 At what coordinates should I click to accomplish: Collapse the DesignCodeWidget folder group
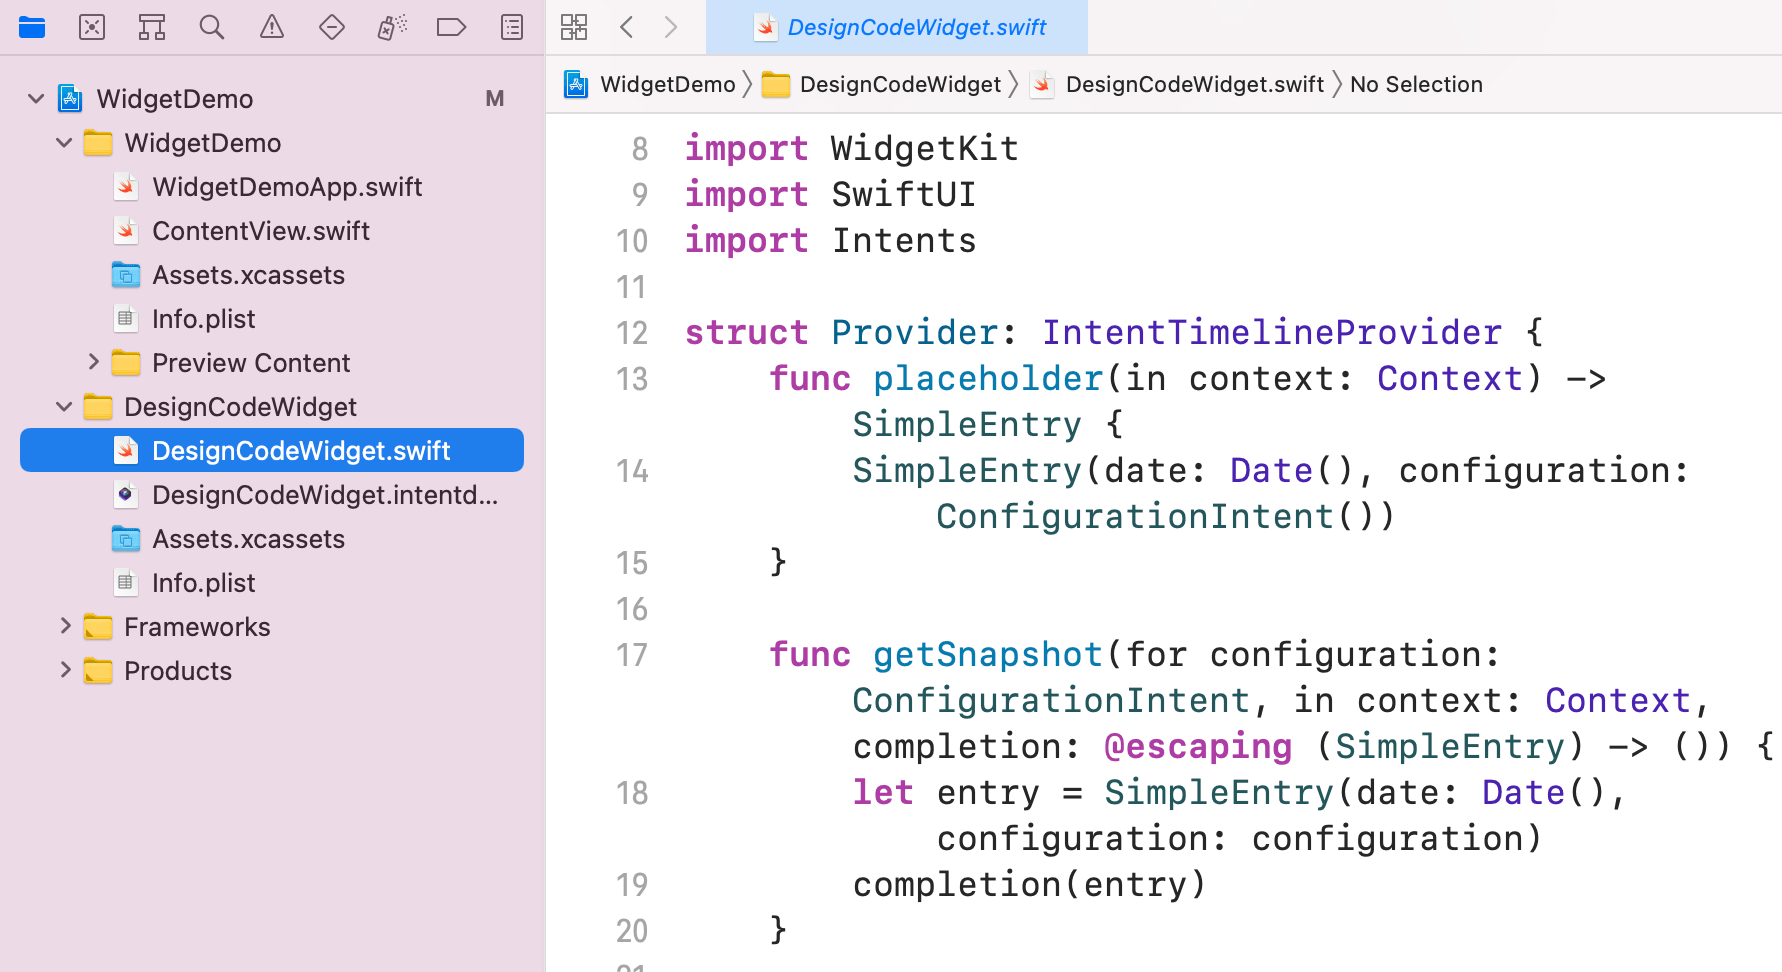64,407
